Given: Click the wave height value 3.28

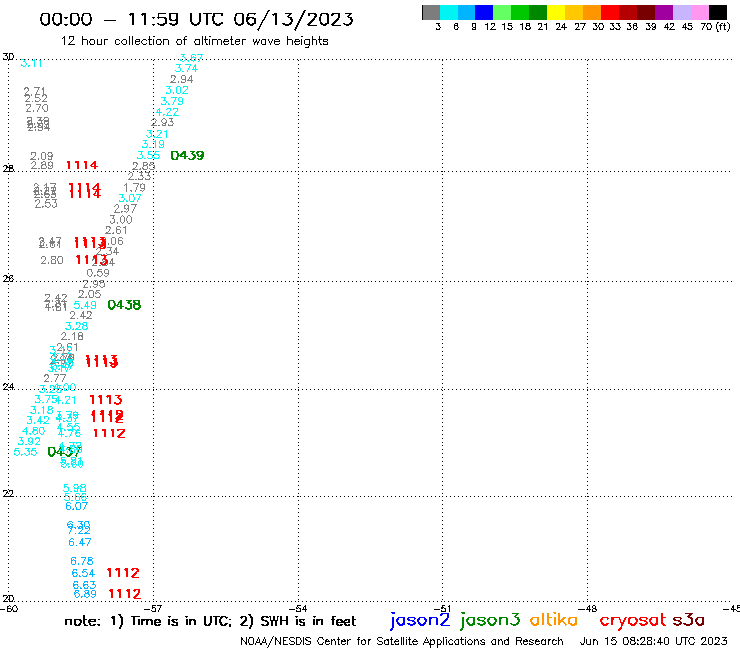Looking at the screenshot, I should pos(76,326).
